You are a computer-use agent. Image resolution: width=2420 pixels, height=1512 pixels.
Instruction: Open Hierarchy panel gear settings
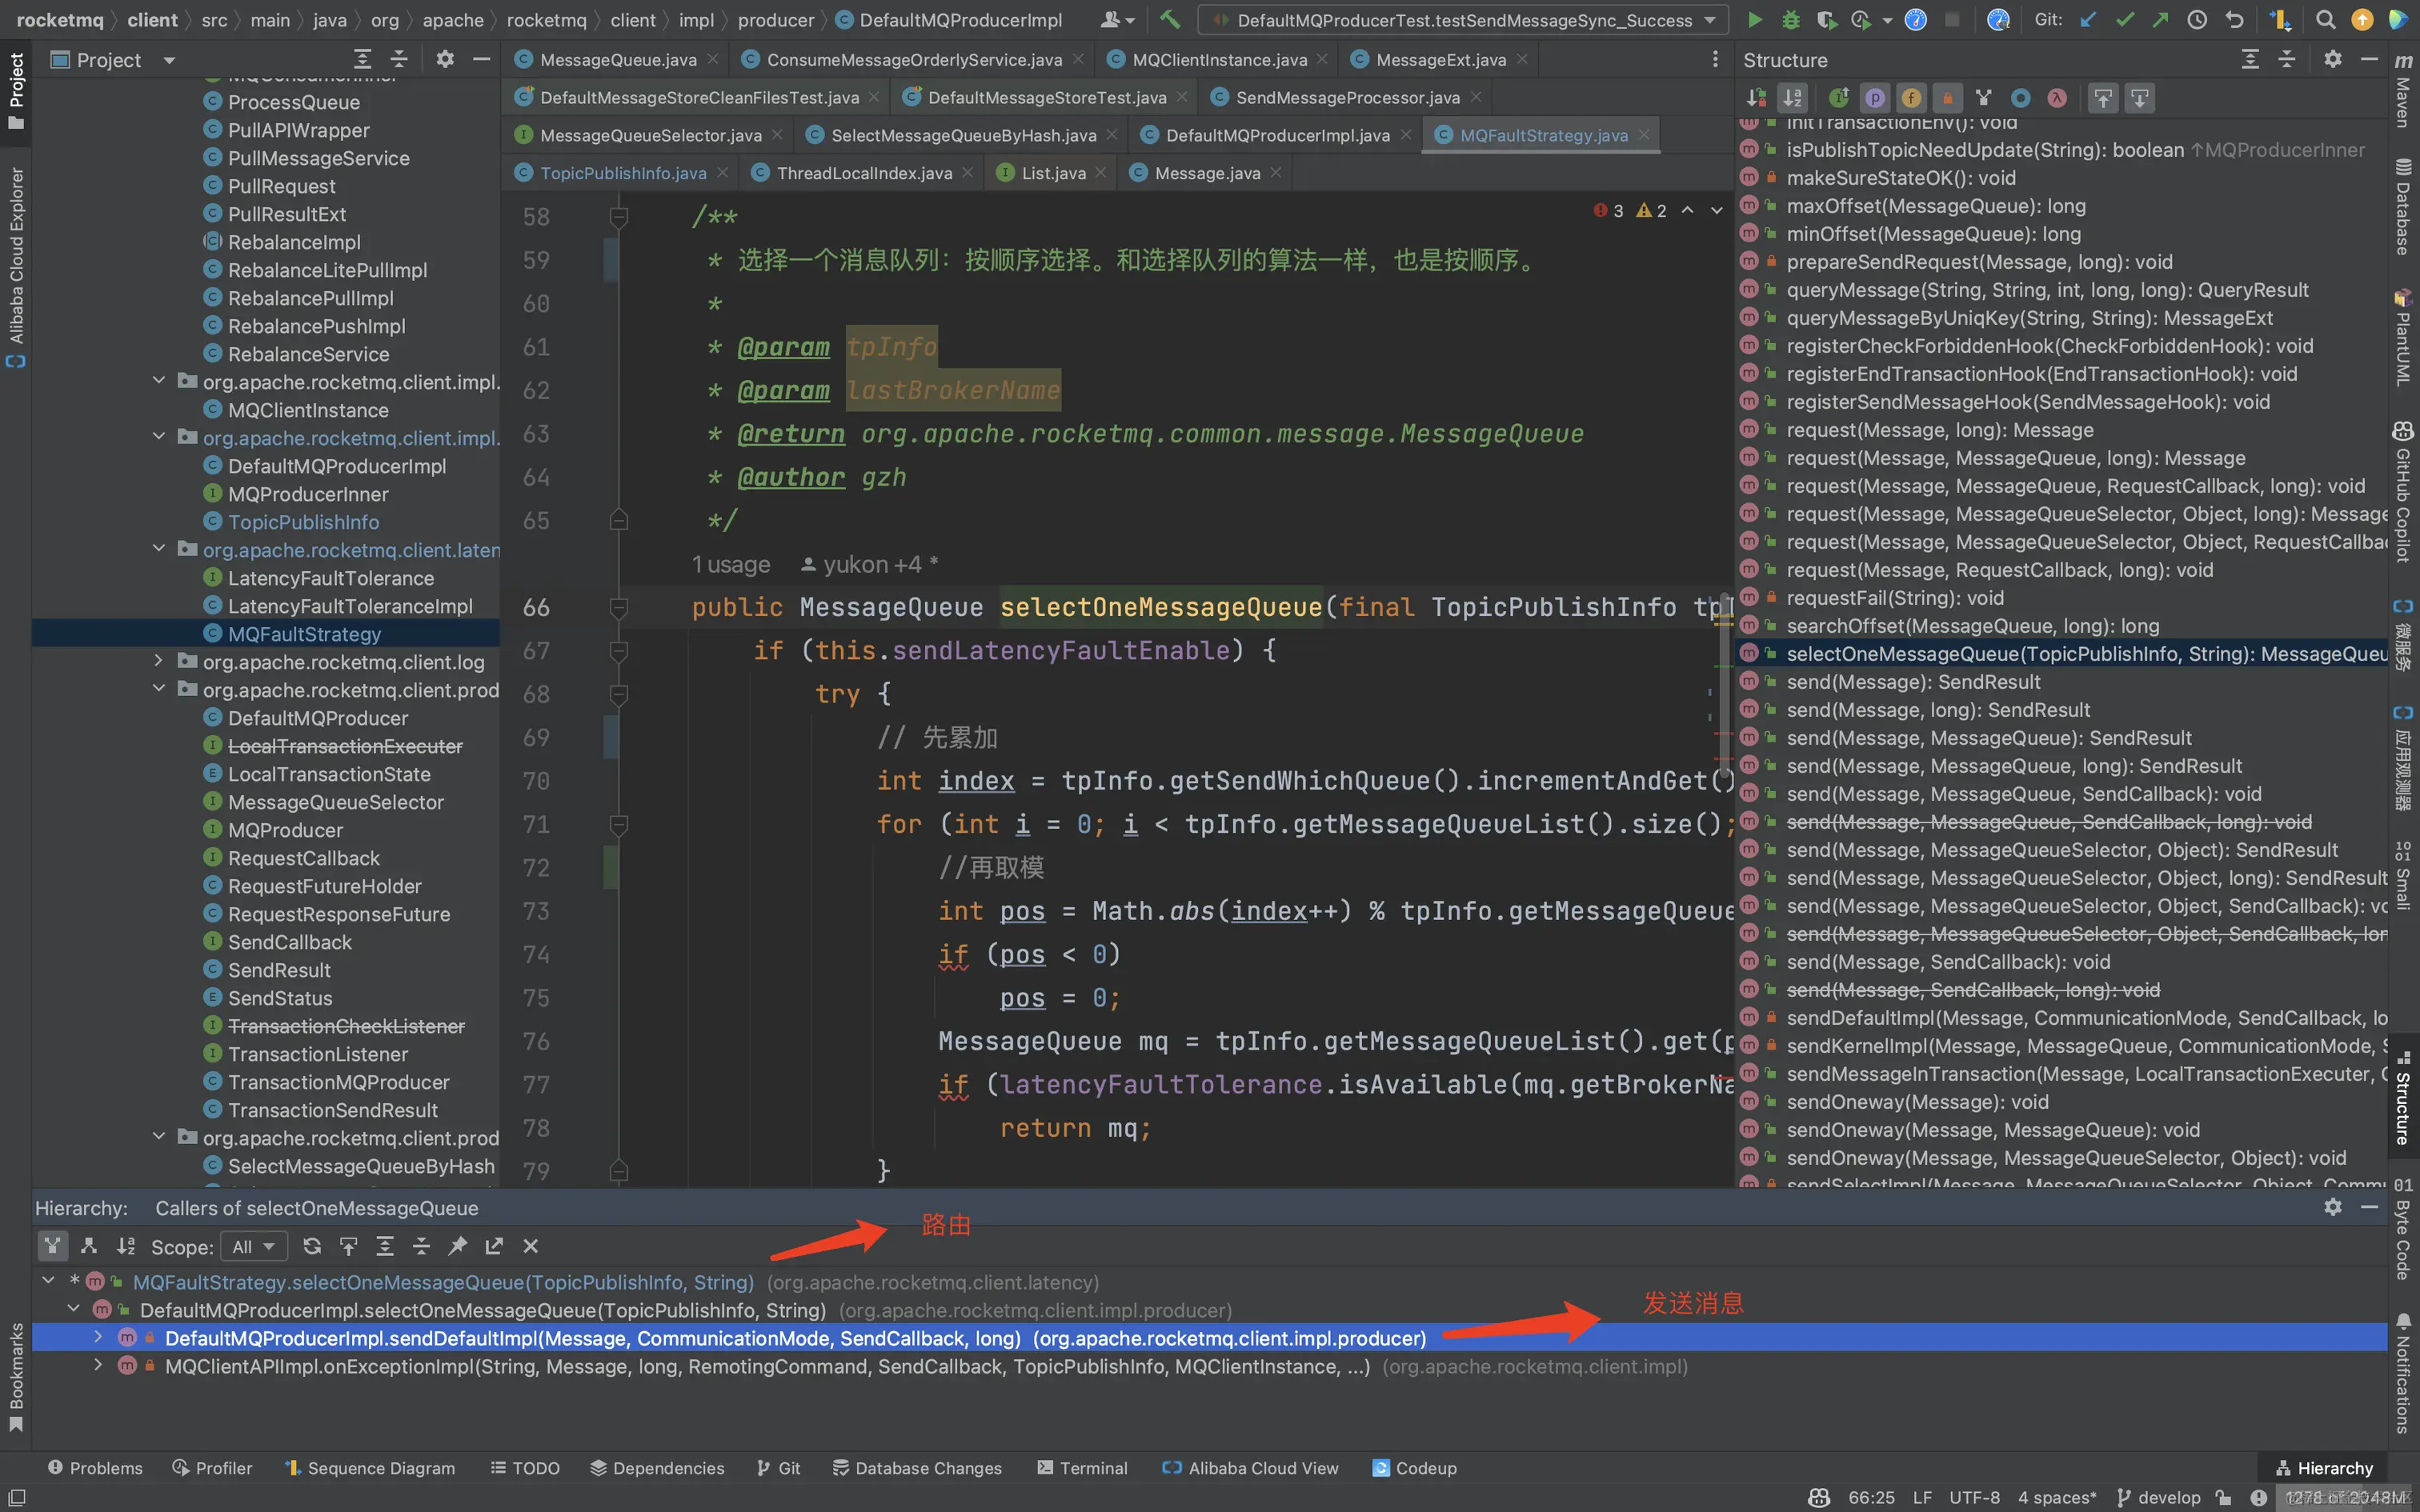[x=2332, y=1208]
